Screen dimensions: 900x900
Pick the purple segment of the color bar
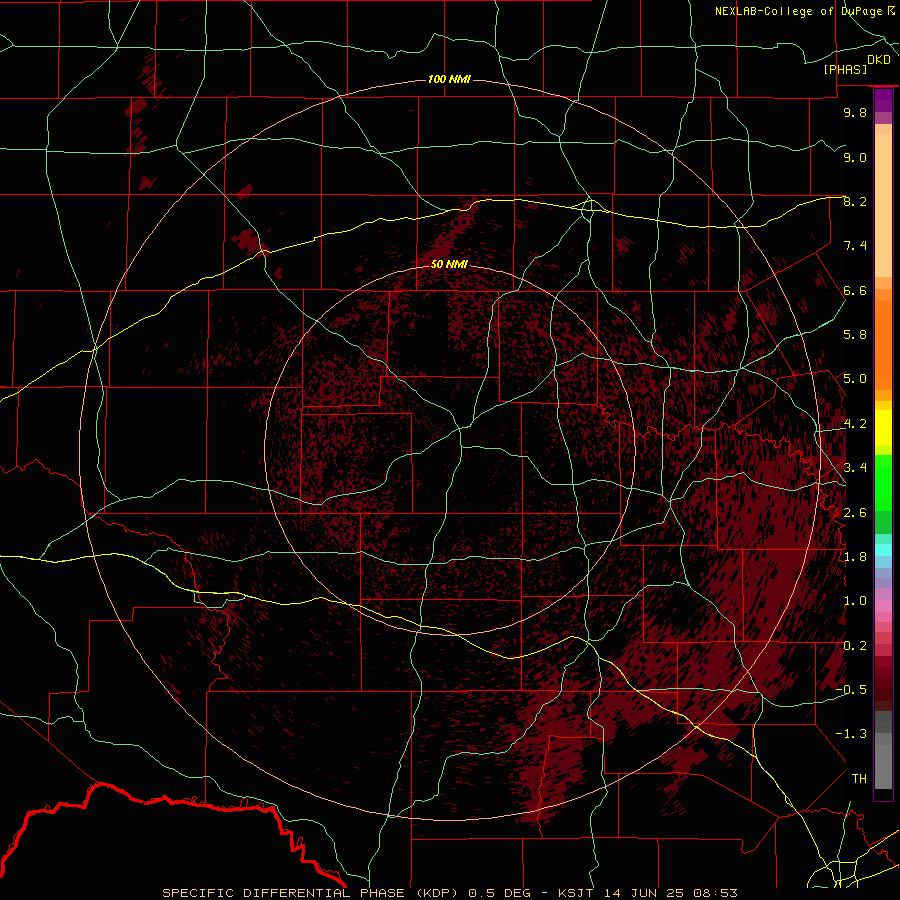coord(883,100)
